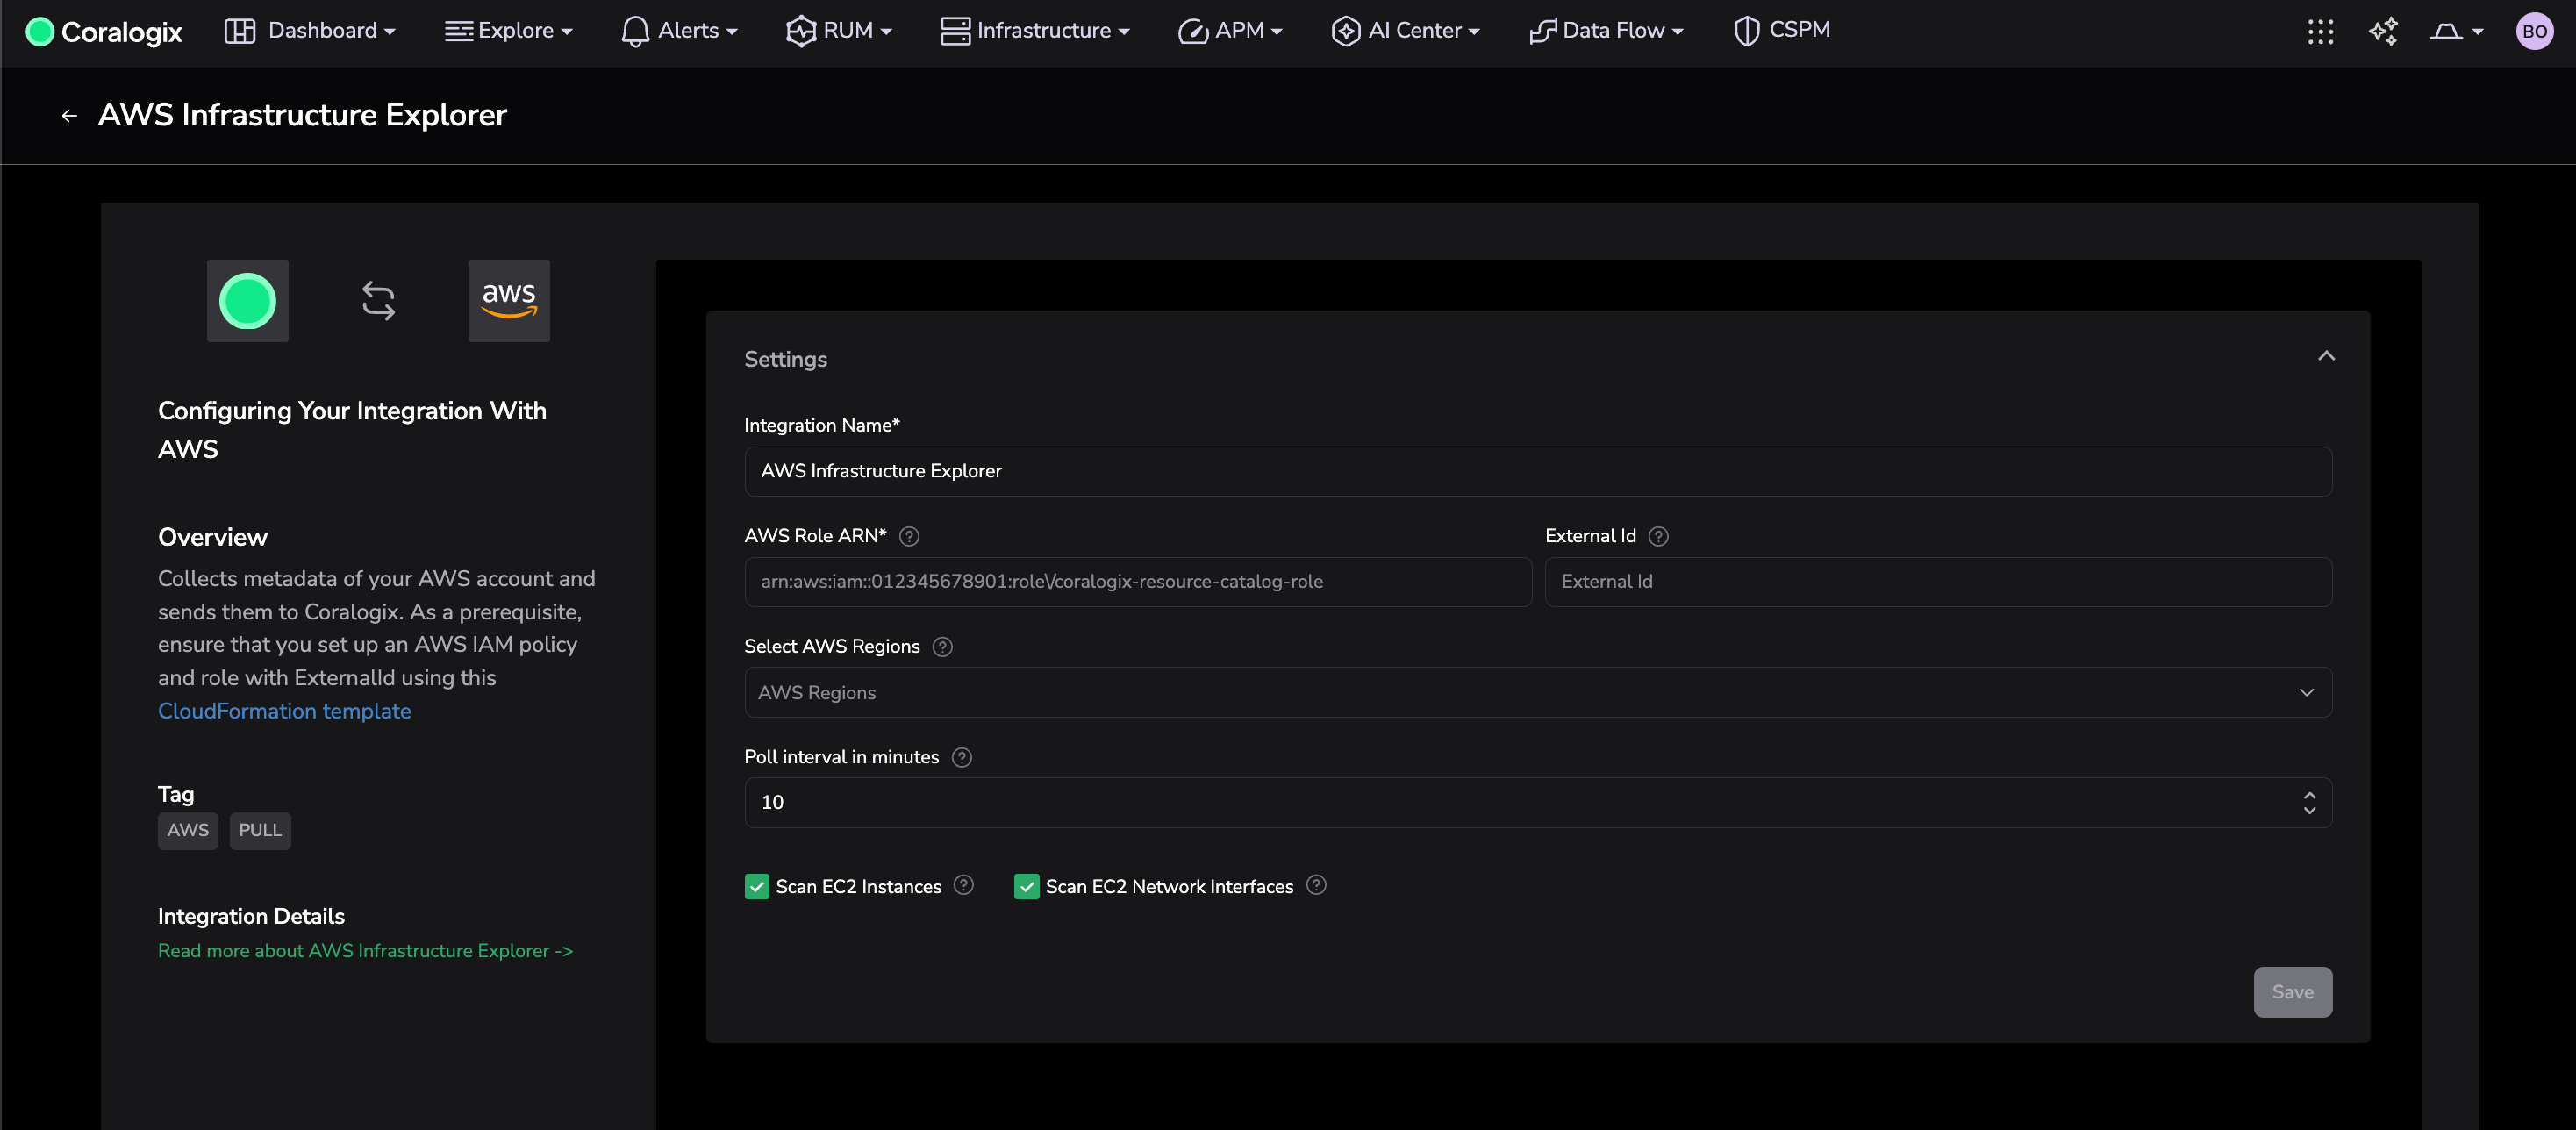Open the AI Center menu
The width and height of the screenshot is (2576, 1130).
[1405, 31]
